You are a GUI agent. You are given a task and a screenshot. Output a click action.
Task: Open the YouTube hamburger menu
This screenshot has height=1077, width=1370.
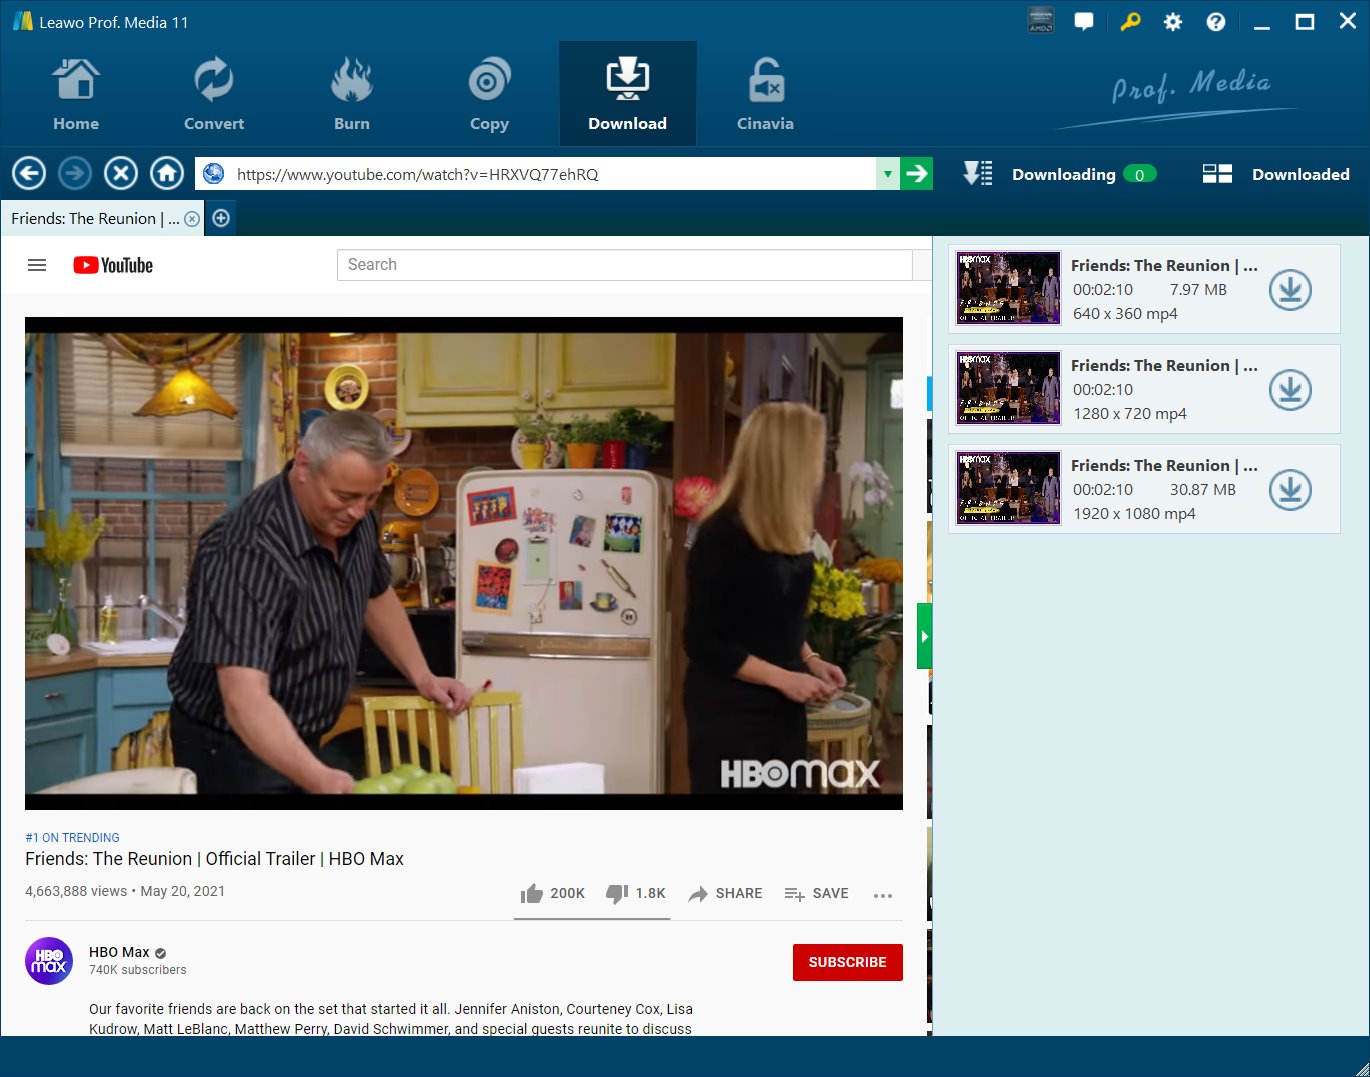click(37, 265)
